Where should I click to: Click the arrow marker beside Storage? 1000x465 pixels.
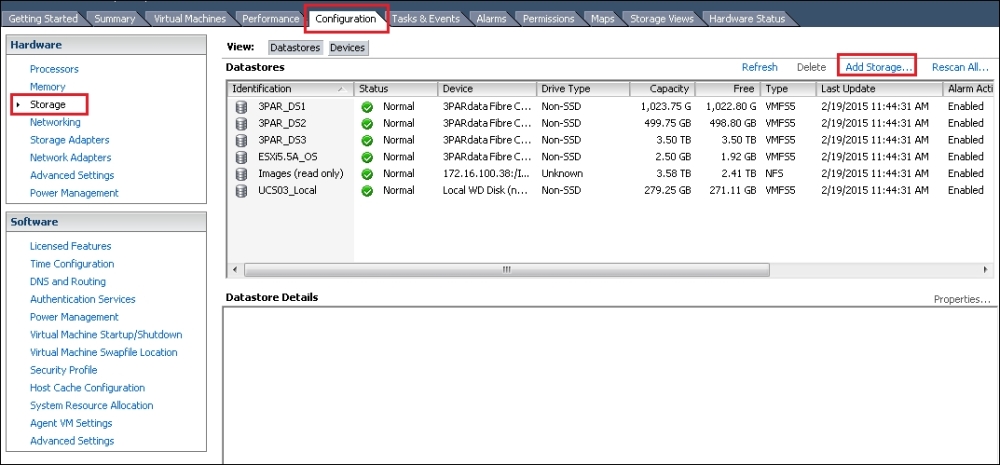point(17,104)
